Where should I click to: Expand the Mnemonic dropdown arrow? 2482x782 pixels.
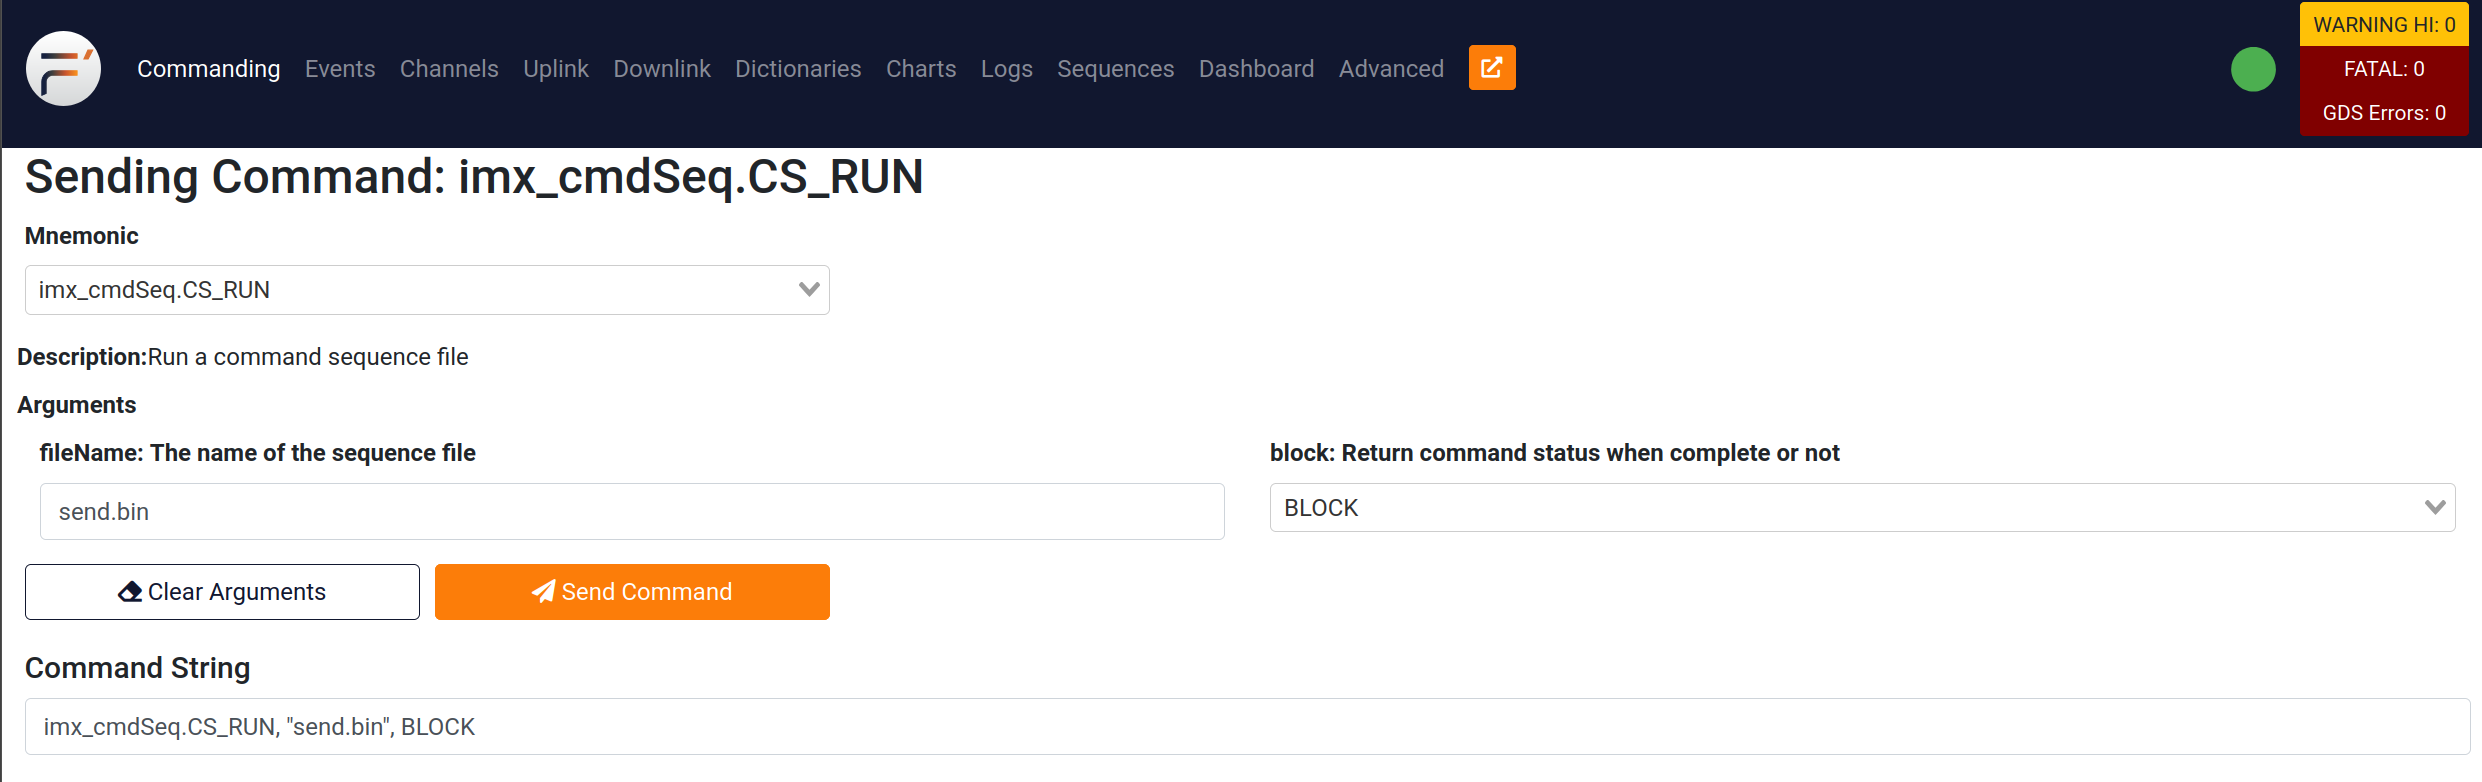(x=809, y=290)
